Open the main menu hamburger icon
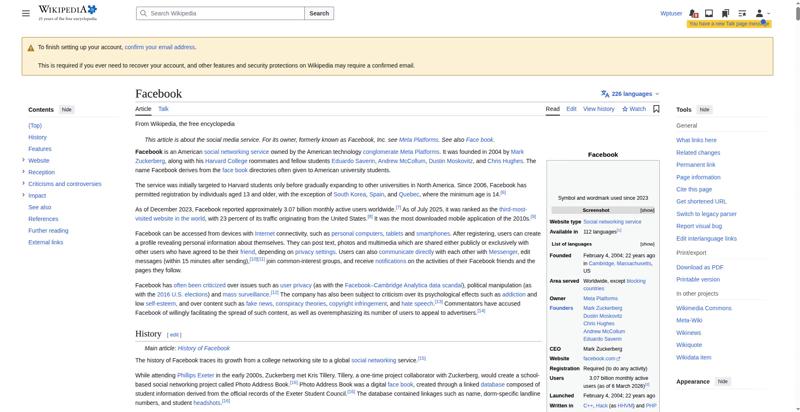The height and width of the screenshot is (412, 800). coord(26,13)
